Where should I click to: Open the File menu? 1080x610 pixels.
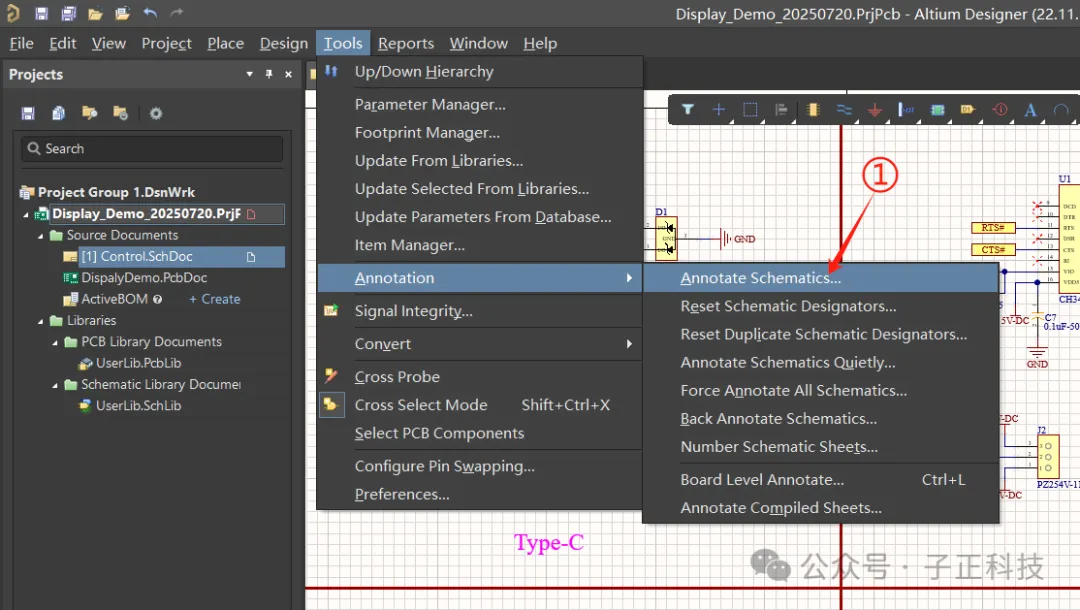pyautogui.click(x=21, y=43)
